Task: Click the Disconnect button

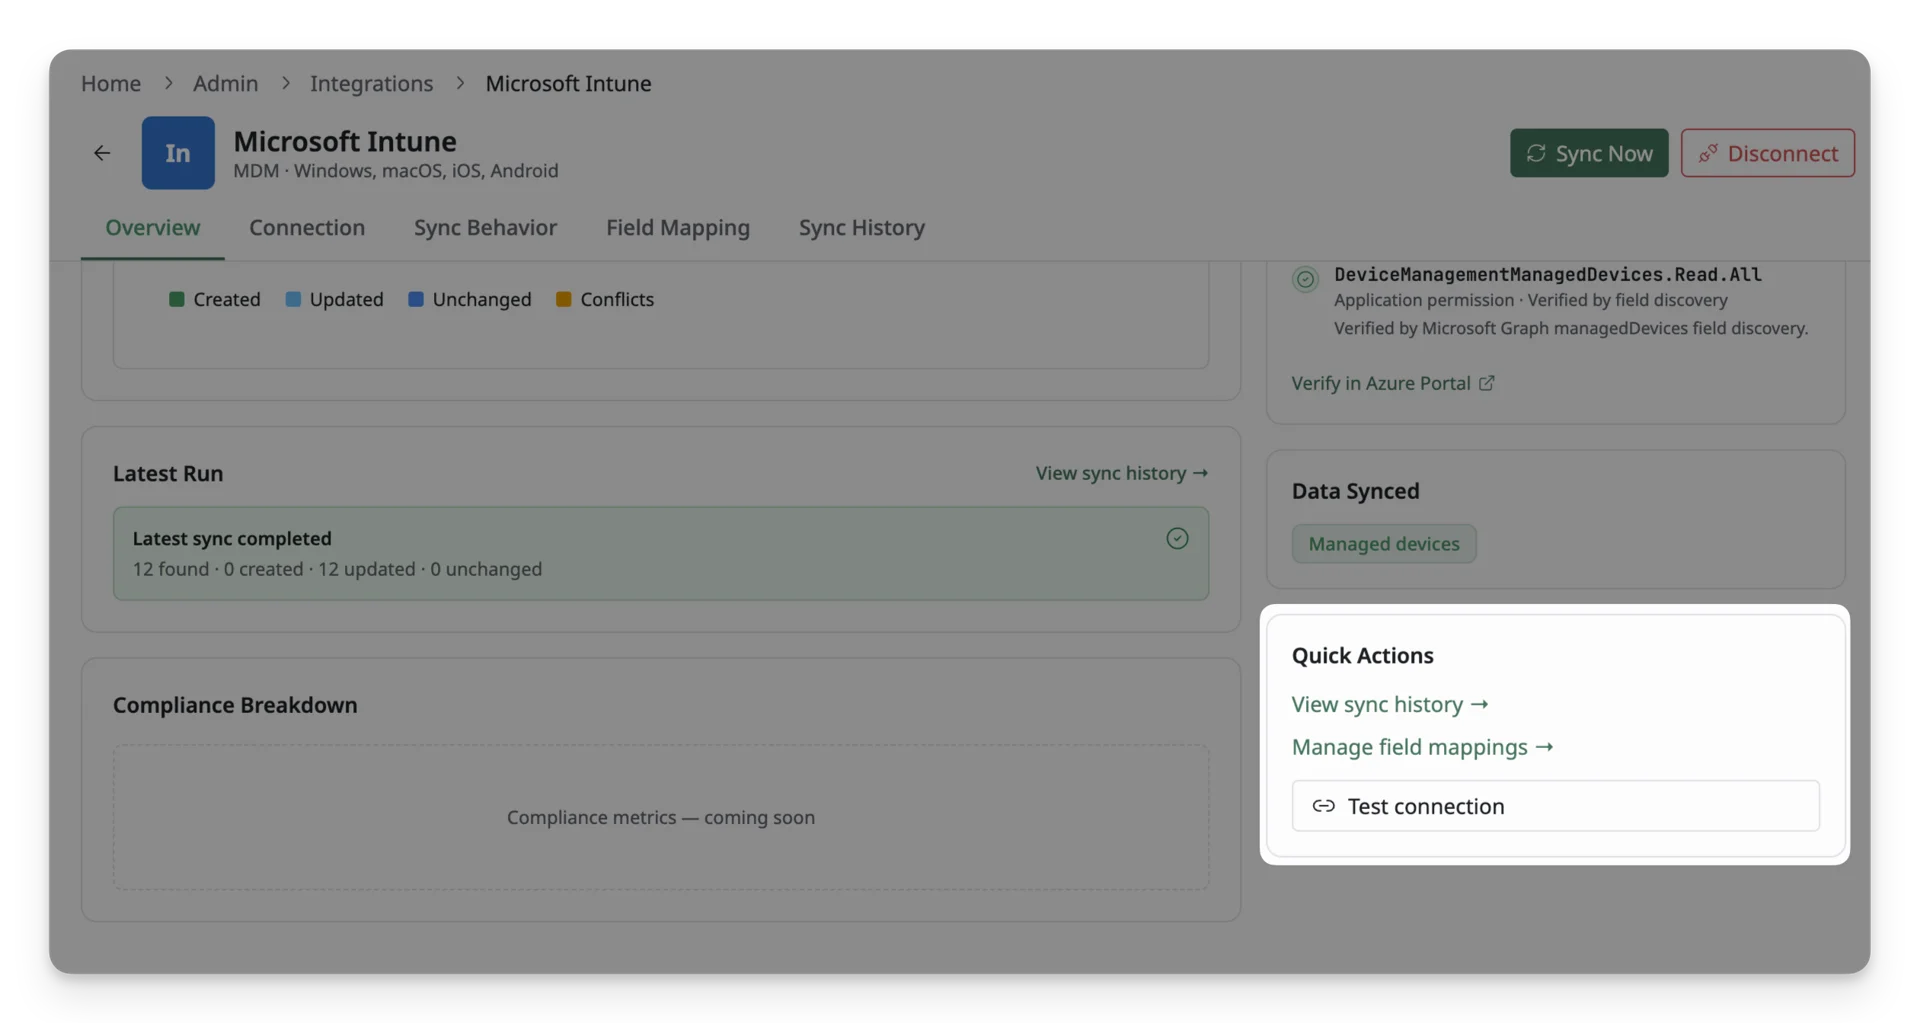Action: pyautogui.click(x=1768, y=153)
